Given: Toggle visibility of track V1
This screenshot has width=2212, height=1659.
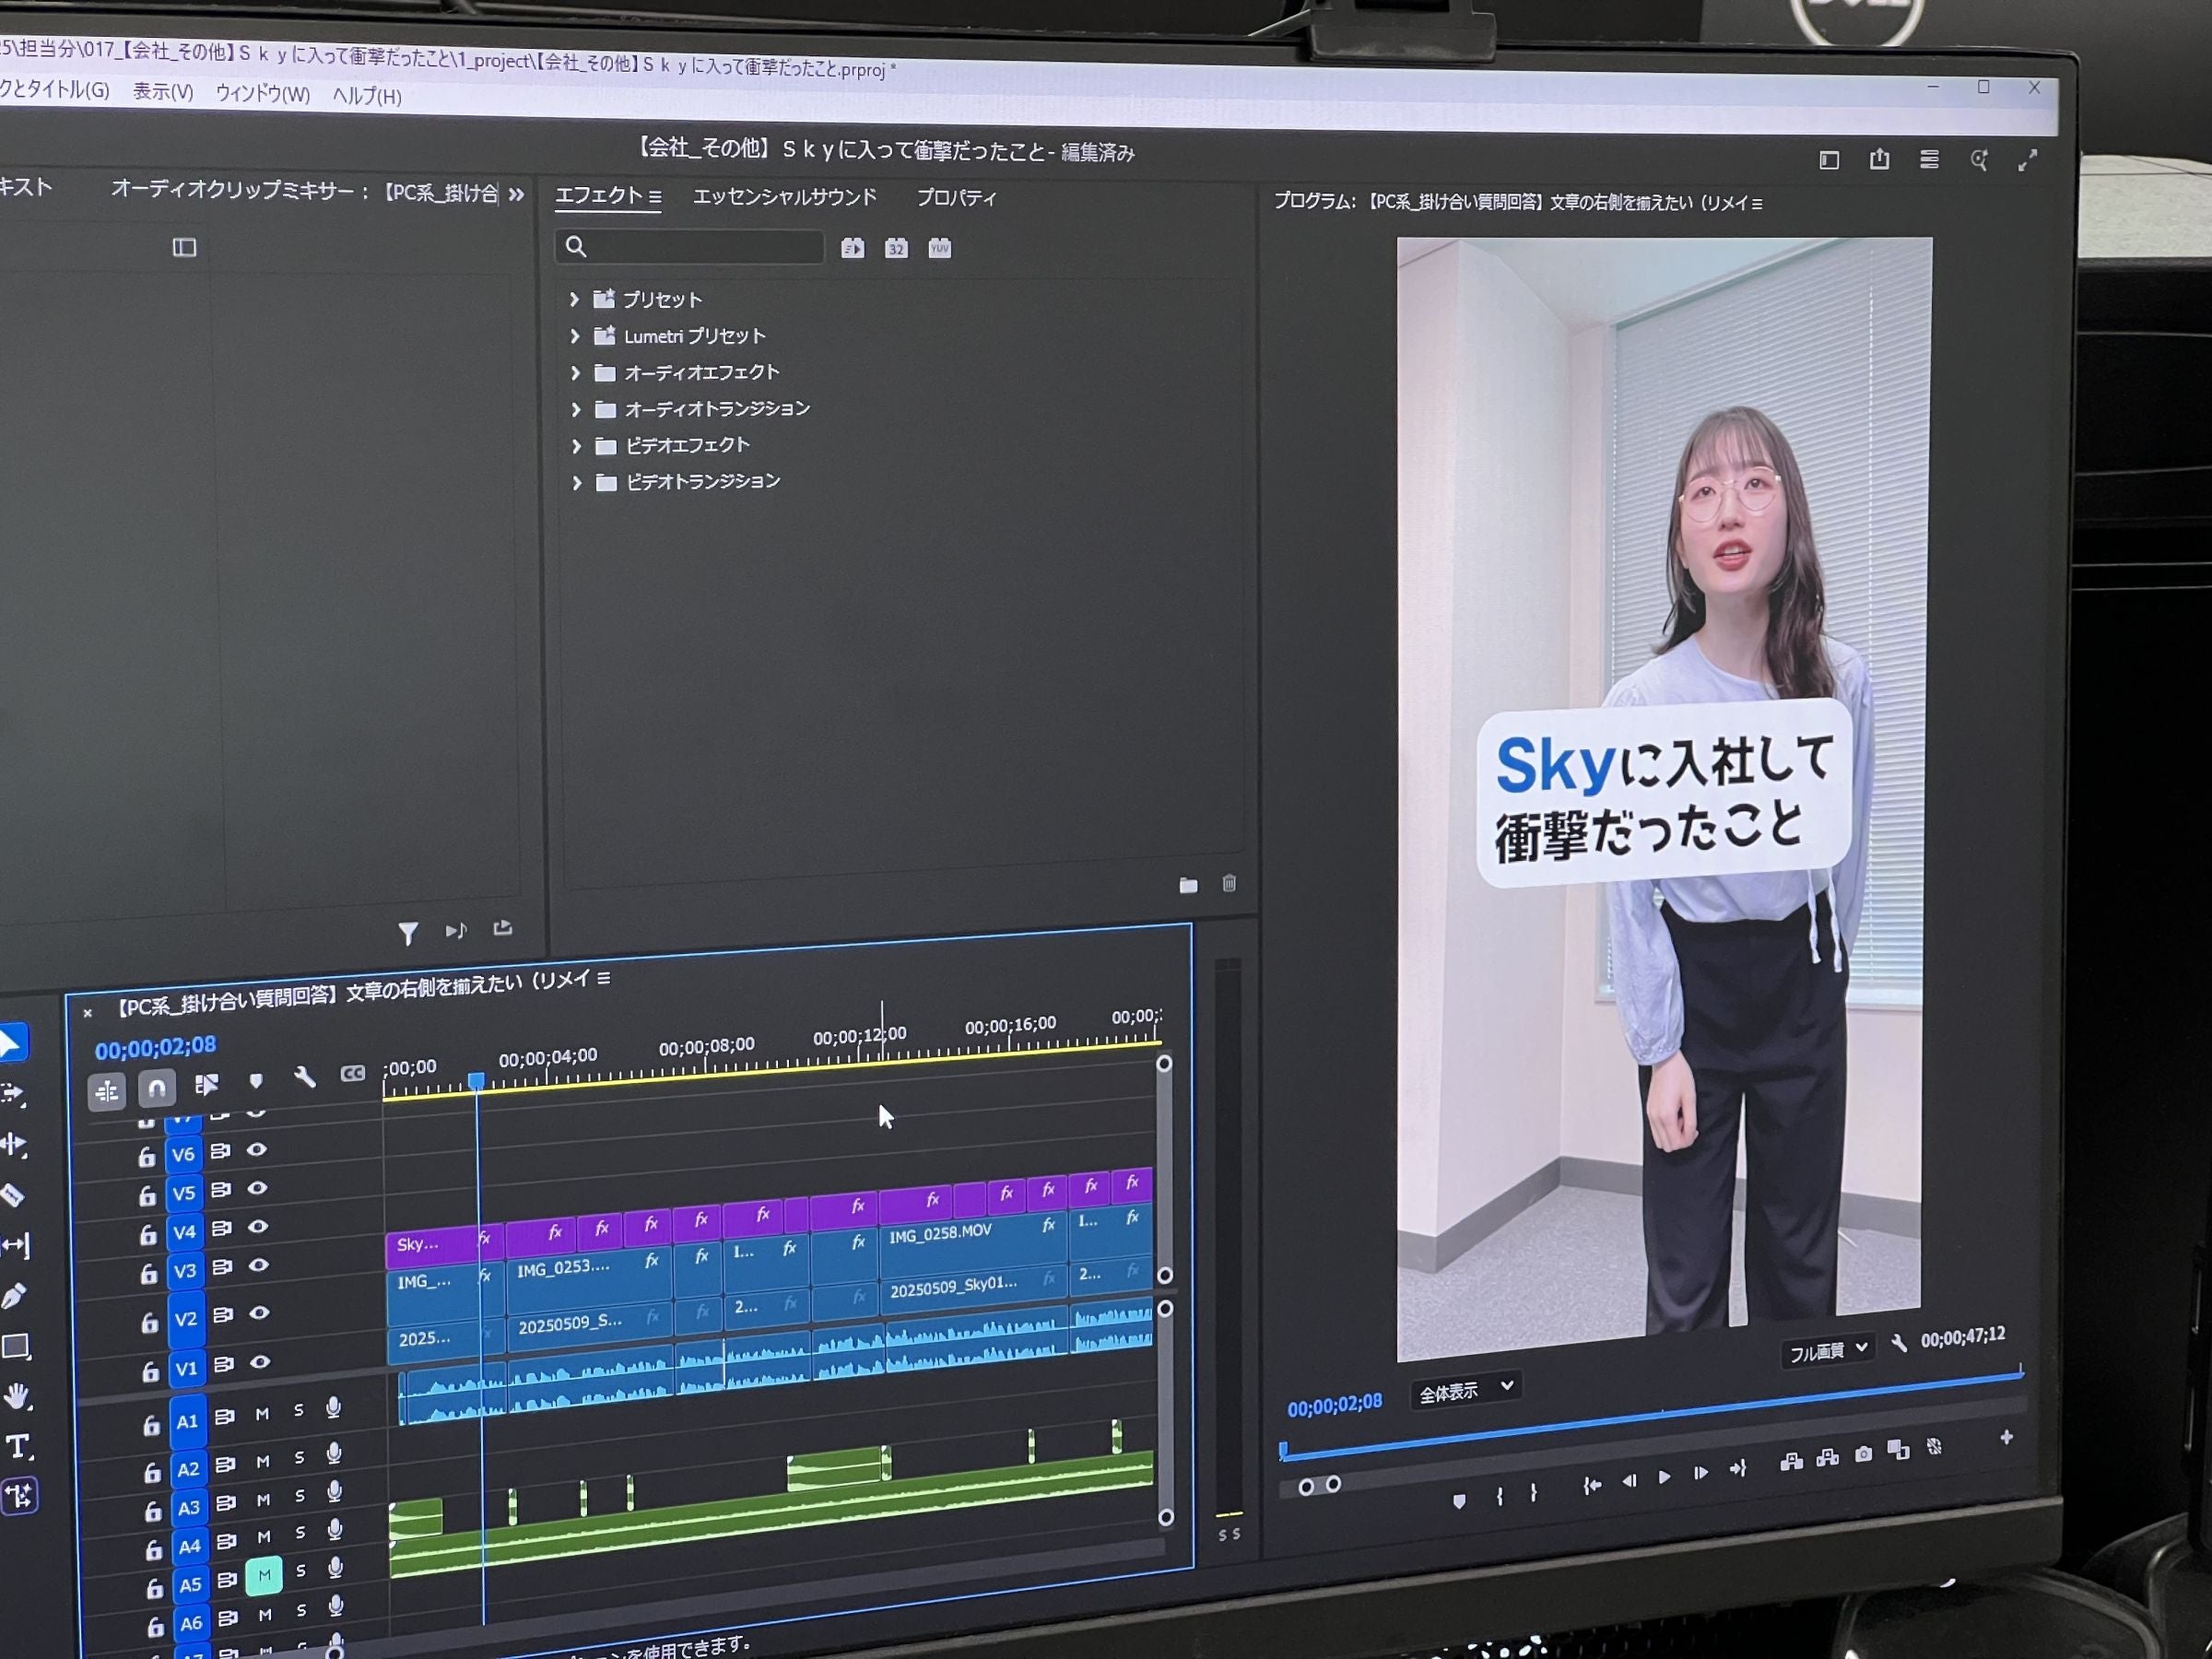Looking at the screenshot, I should [x=261, y=1362].
